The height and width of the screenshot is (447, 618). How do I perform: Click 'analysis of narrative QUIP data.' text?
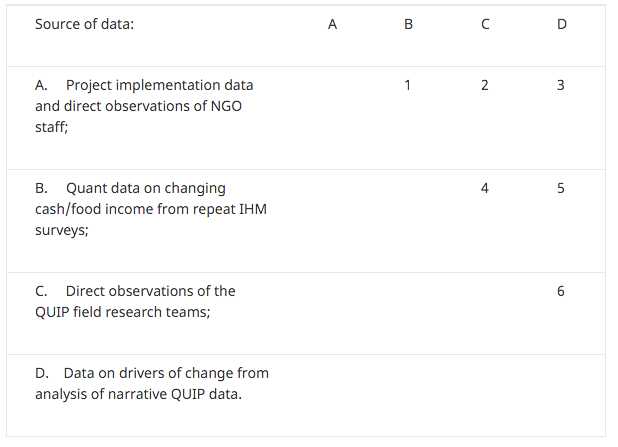point(138,394)
